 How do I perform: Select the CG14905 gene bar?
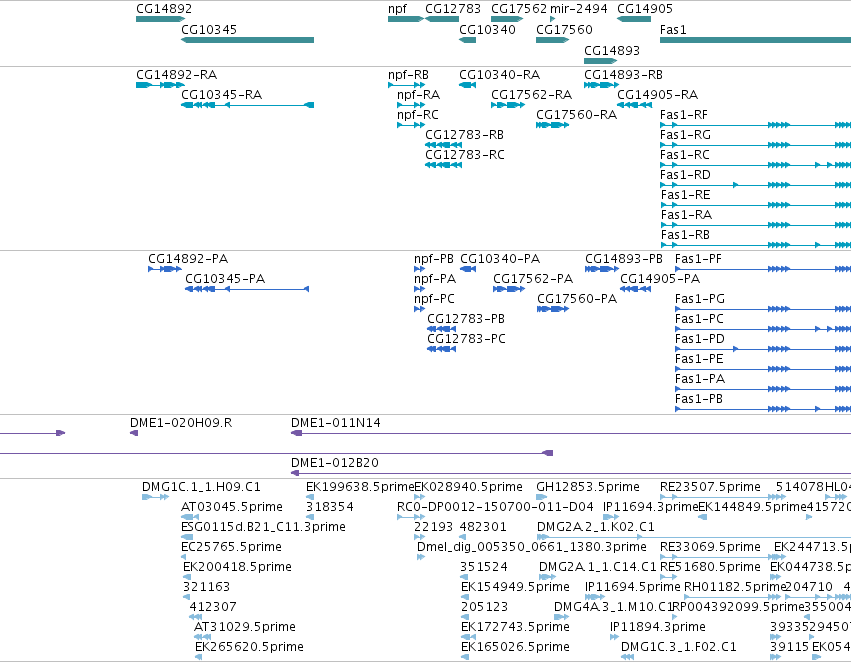[634, 19]
